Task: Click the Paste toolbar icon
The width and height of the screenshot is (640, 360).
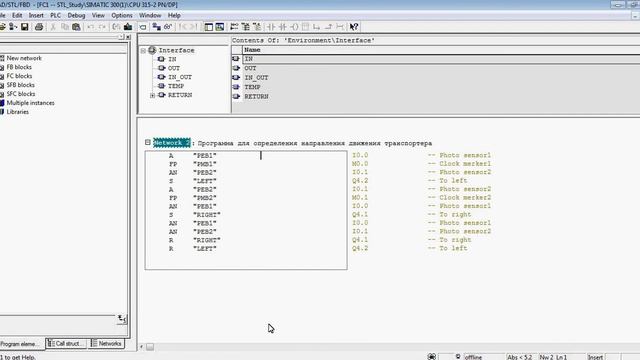Action: [76, 27]
